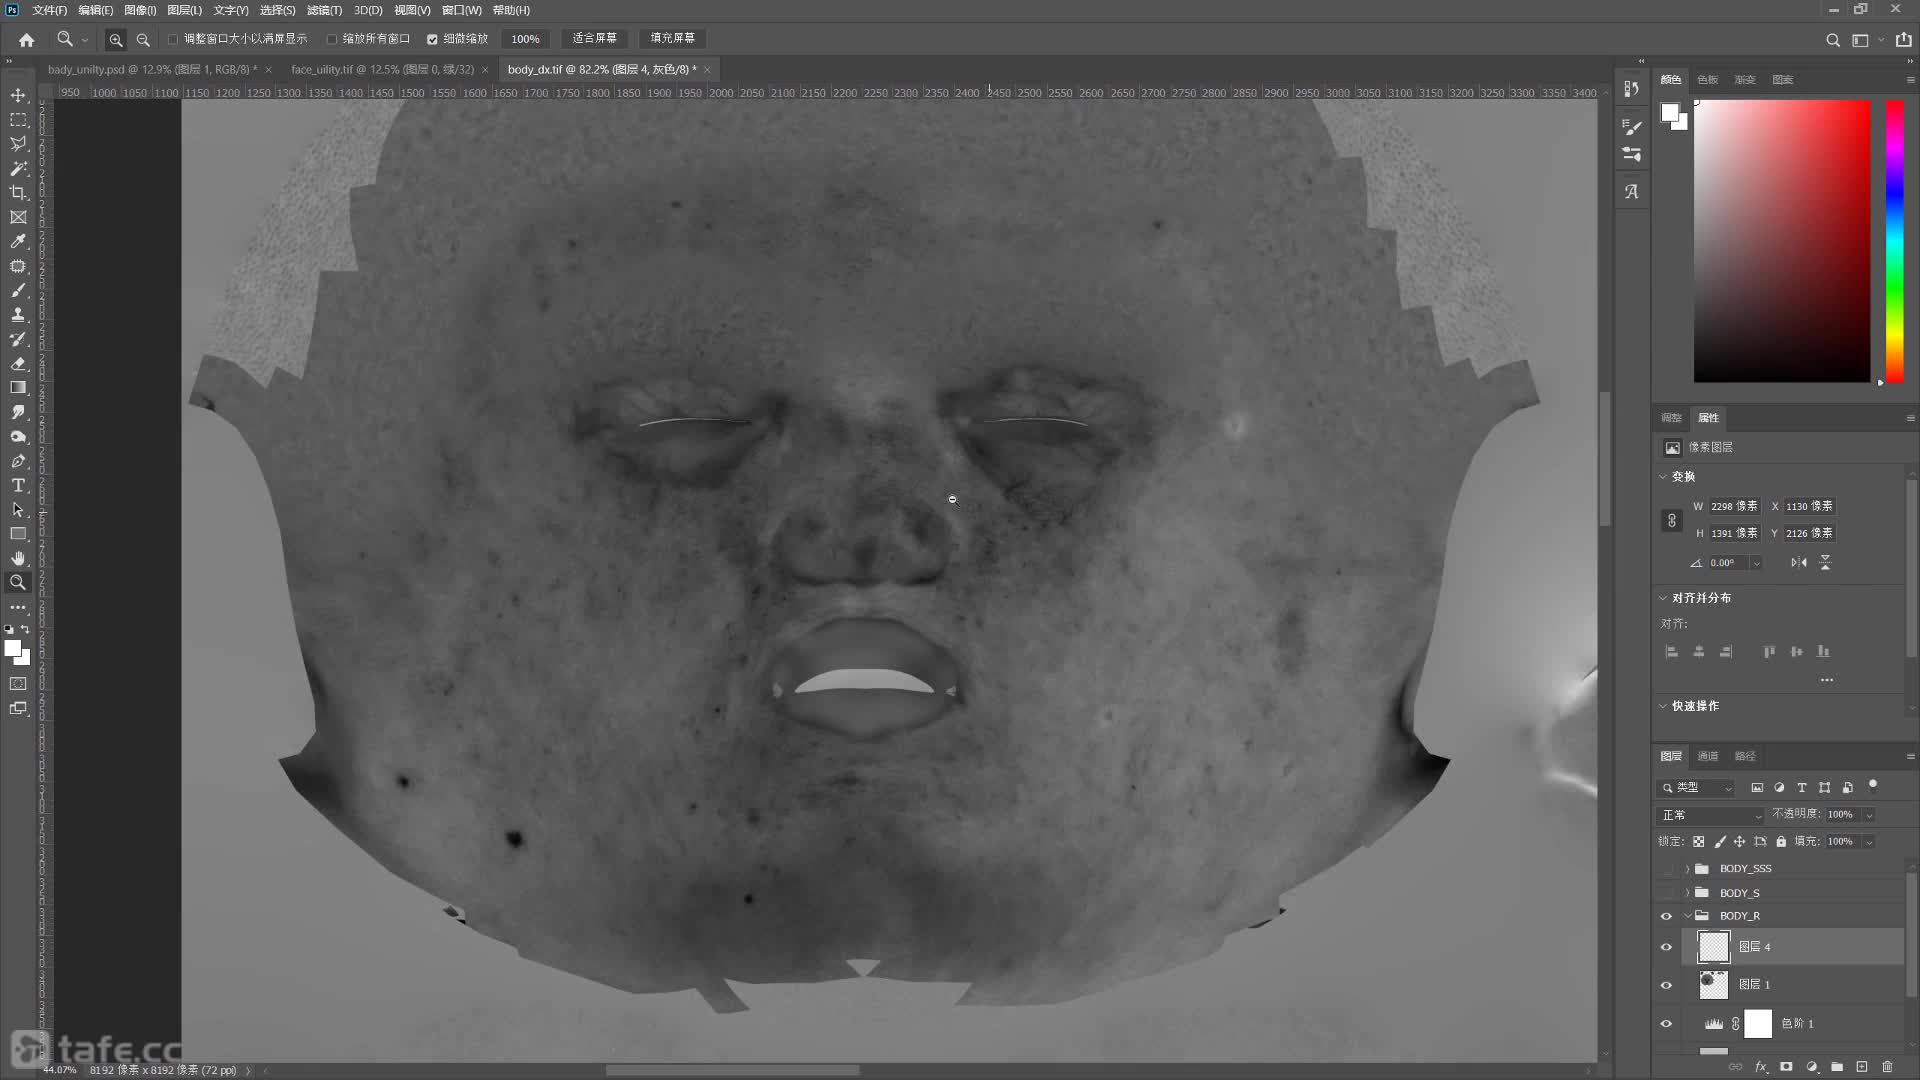Hide the BODY_R group

1666,916
